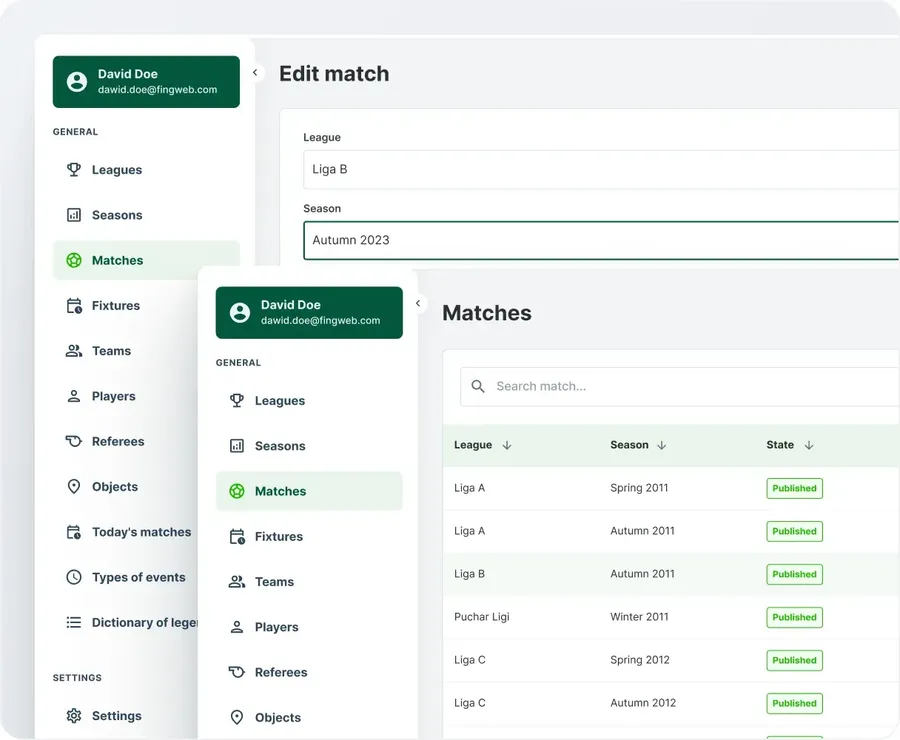Open Objects label in front sidebar
This screenshot has width=900, height=740.
click(x=278, y=718)
